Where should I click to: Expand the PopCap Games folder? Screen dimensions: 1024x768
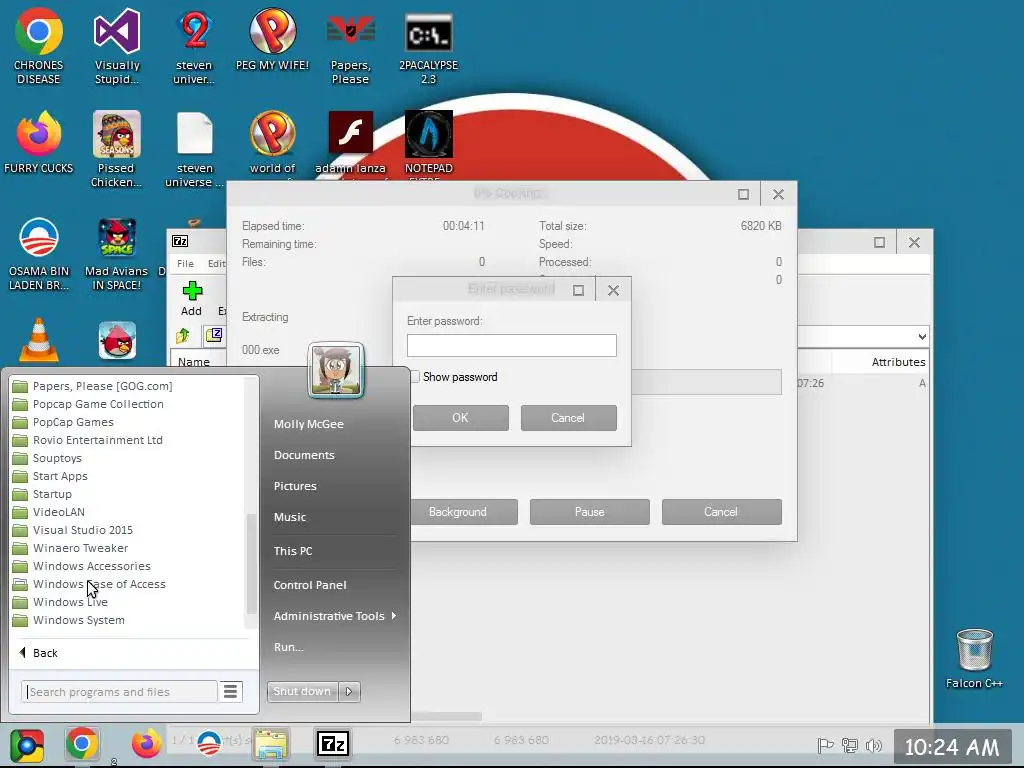click(64, 422)
